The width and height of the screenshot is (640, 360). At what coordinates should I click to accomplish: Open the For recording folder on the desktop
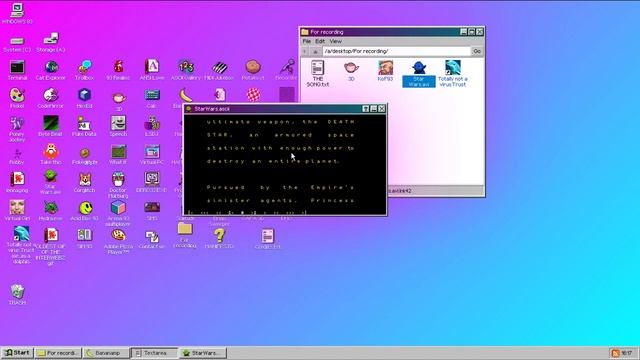[185, 236]
